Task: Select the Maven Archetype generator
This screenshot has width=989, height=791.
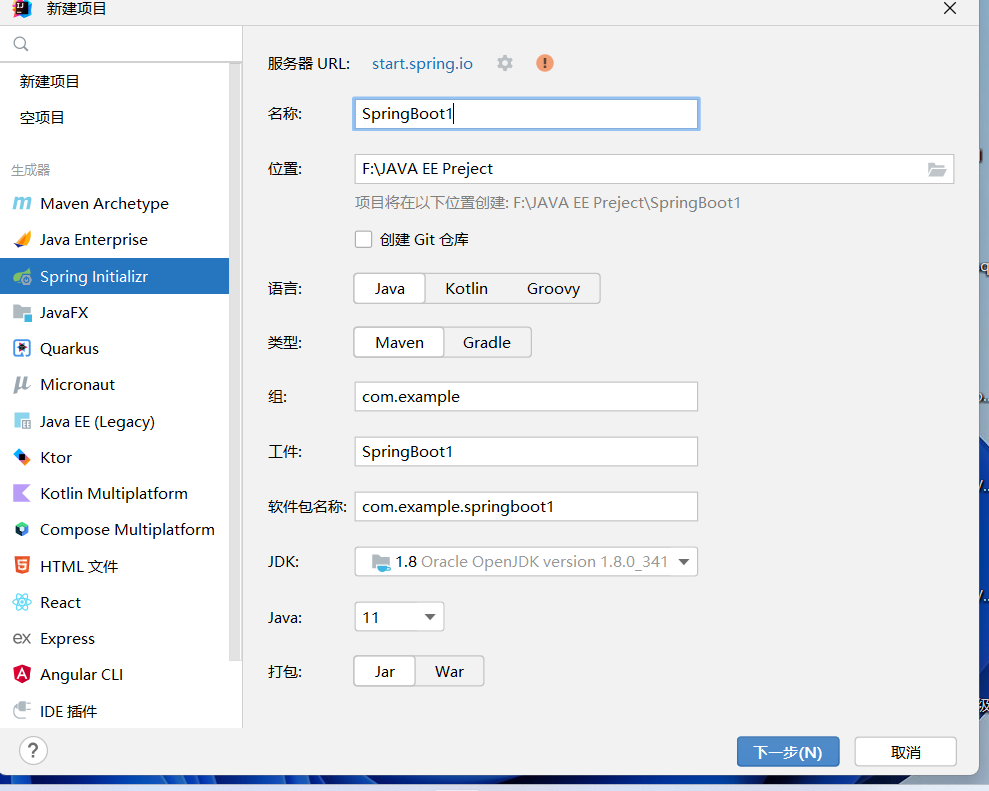Action: (x=103, y=203)
